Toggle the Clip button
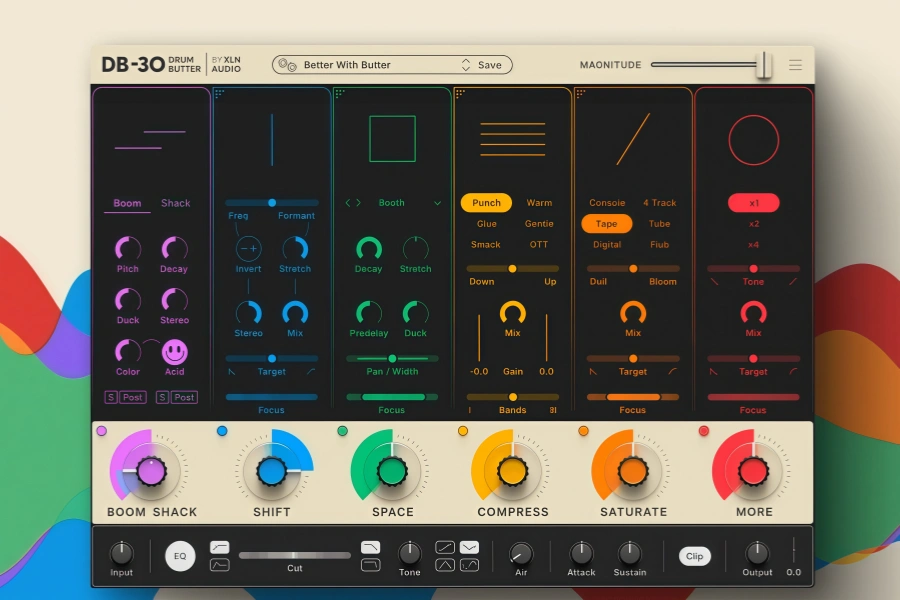Viewport: 900px width, 600px height. (695, 556)
